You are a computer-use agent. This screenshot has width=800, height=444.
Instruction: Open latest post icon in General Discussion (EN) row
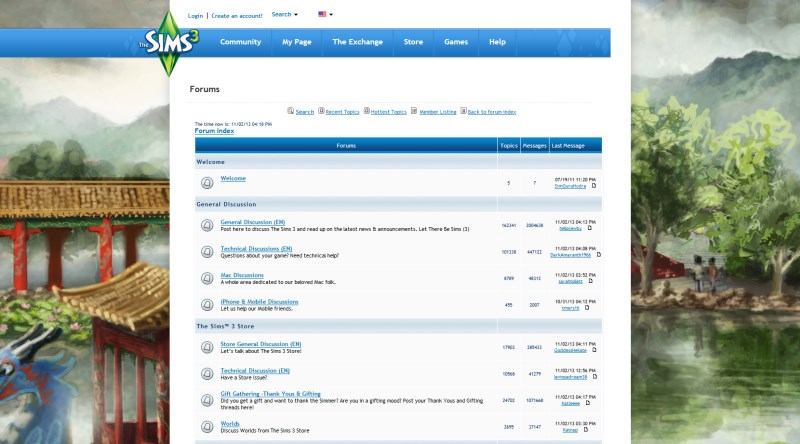pos(589,228)
